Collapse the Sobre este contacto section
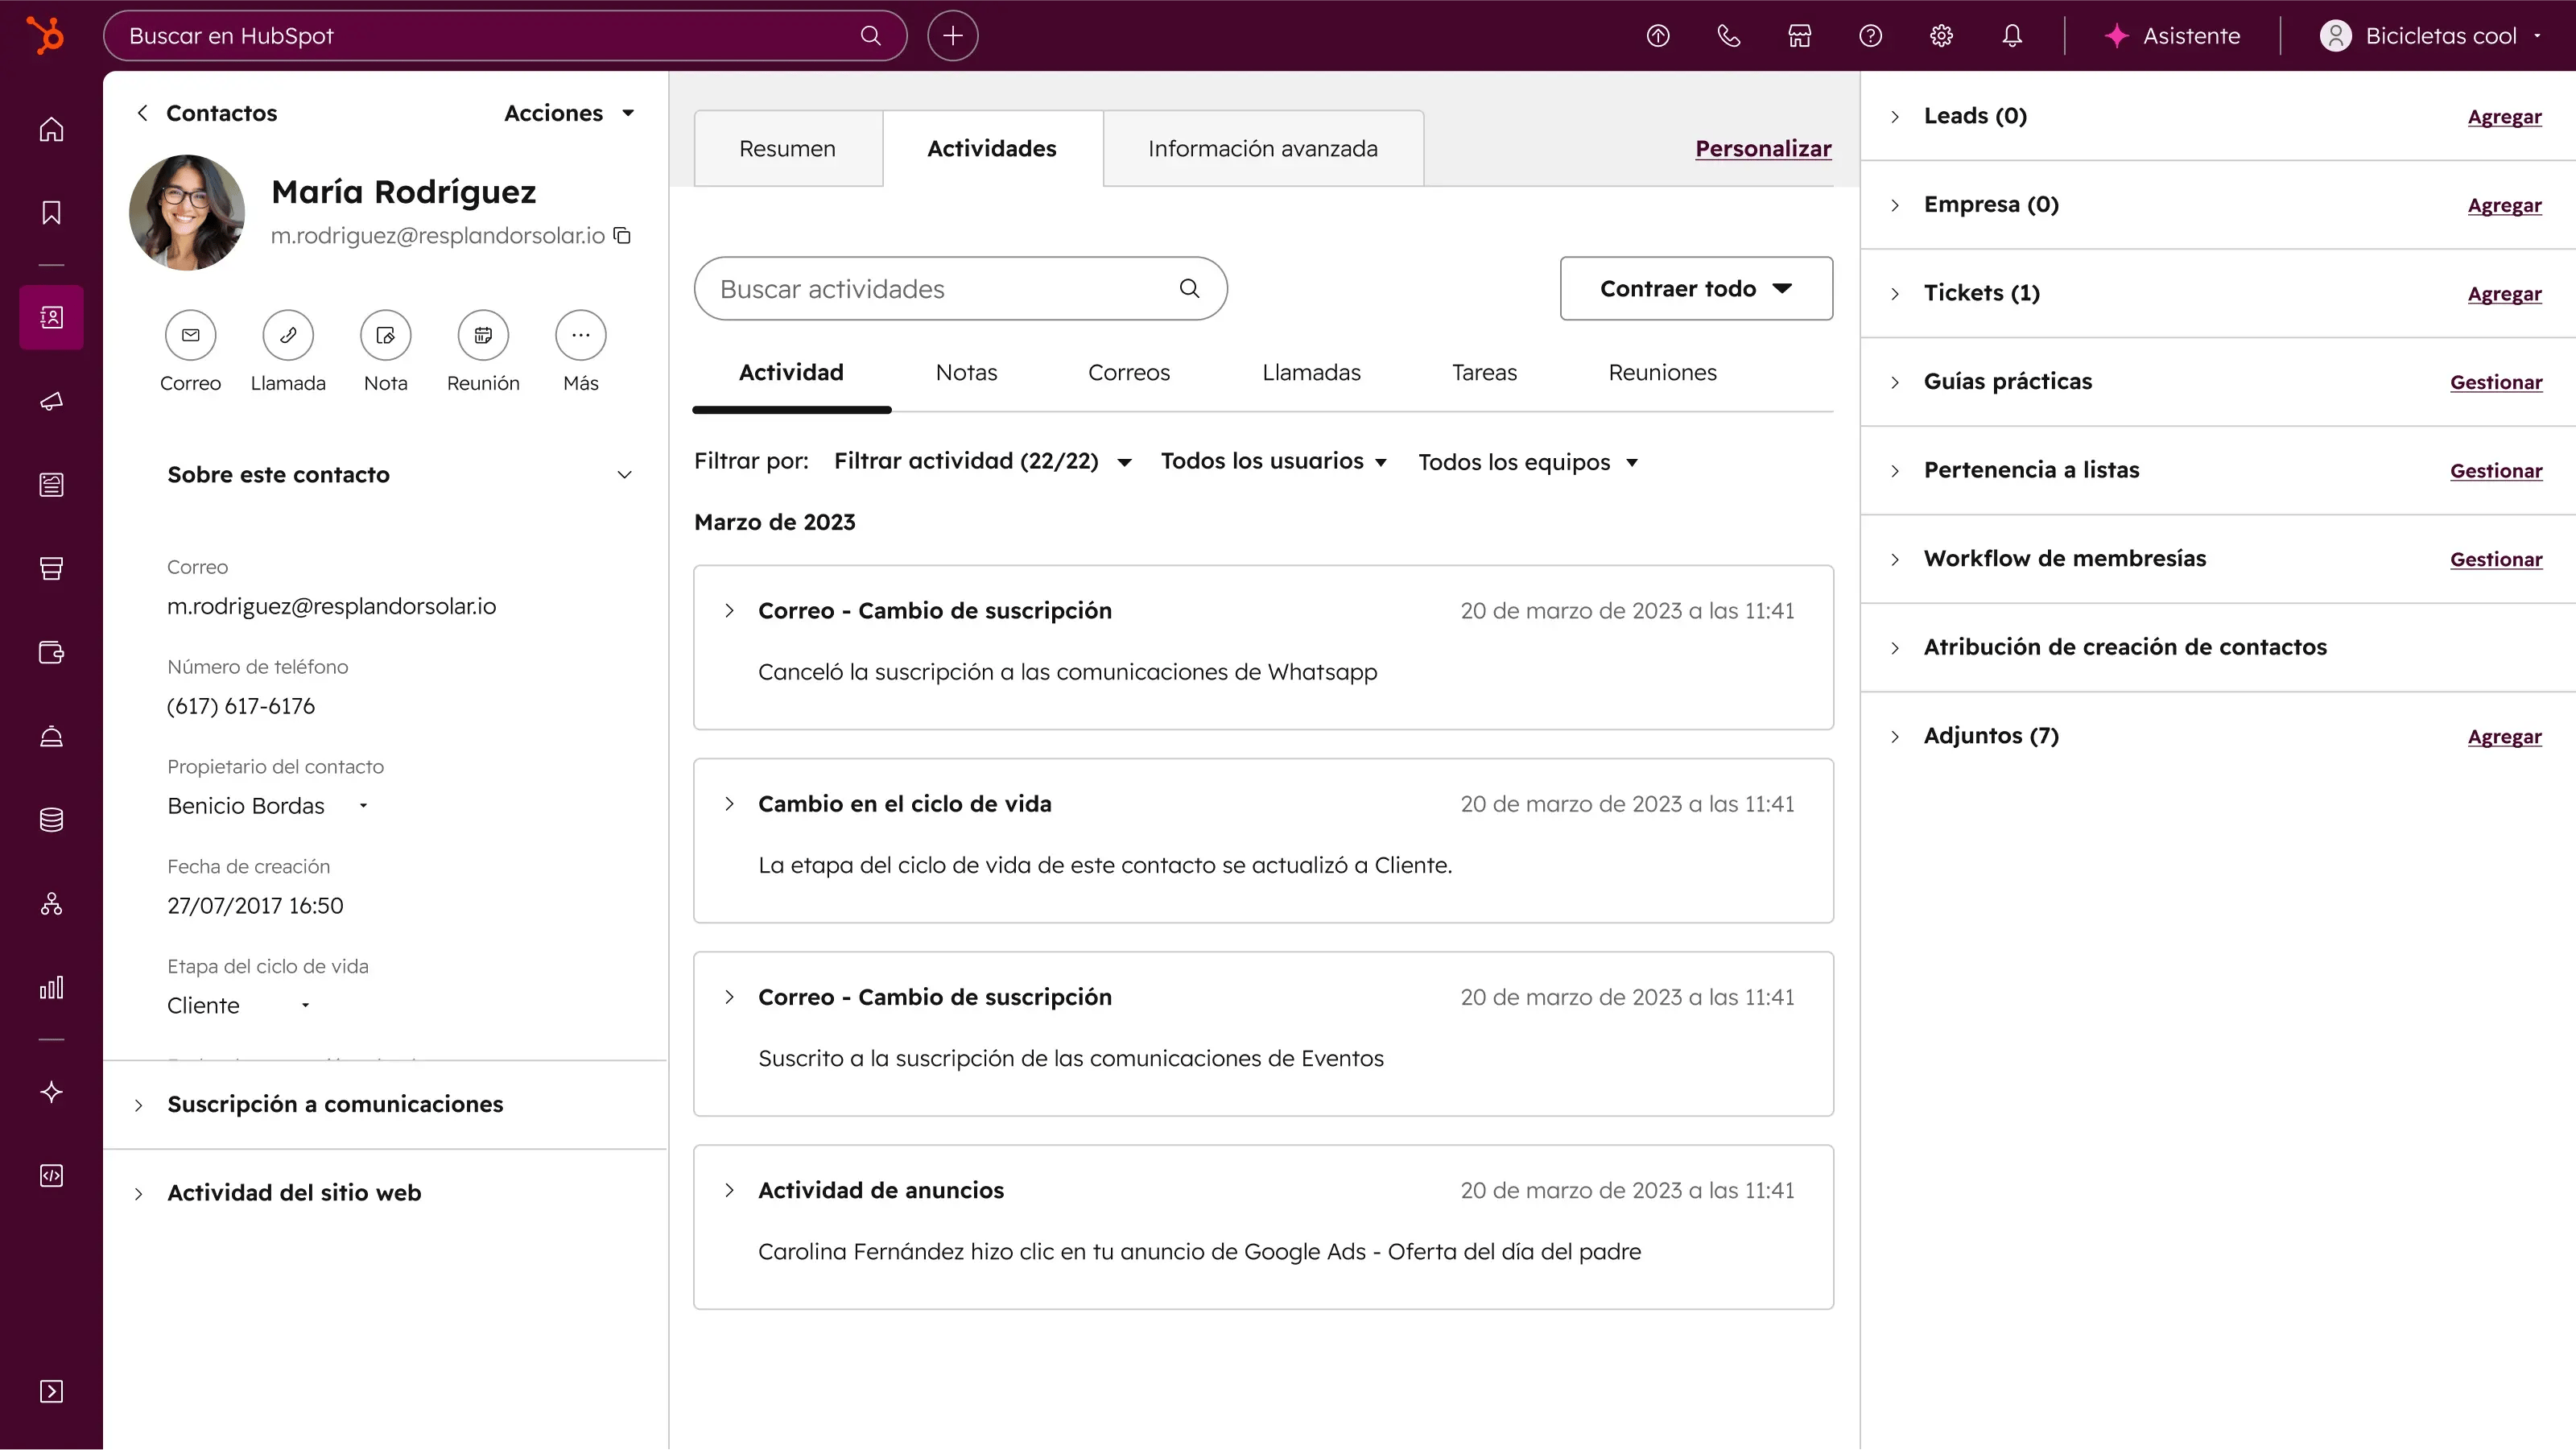2576x1450 pixels. [x=624, y=475]
